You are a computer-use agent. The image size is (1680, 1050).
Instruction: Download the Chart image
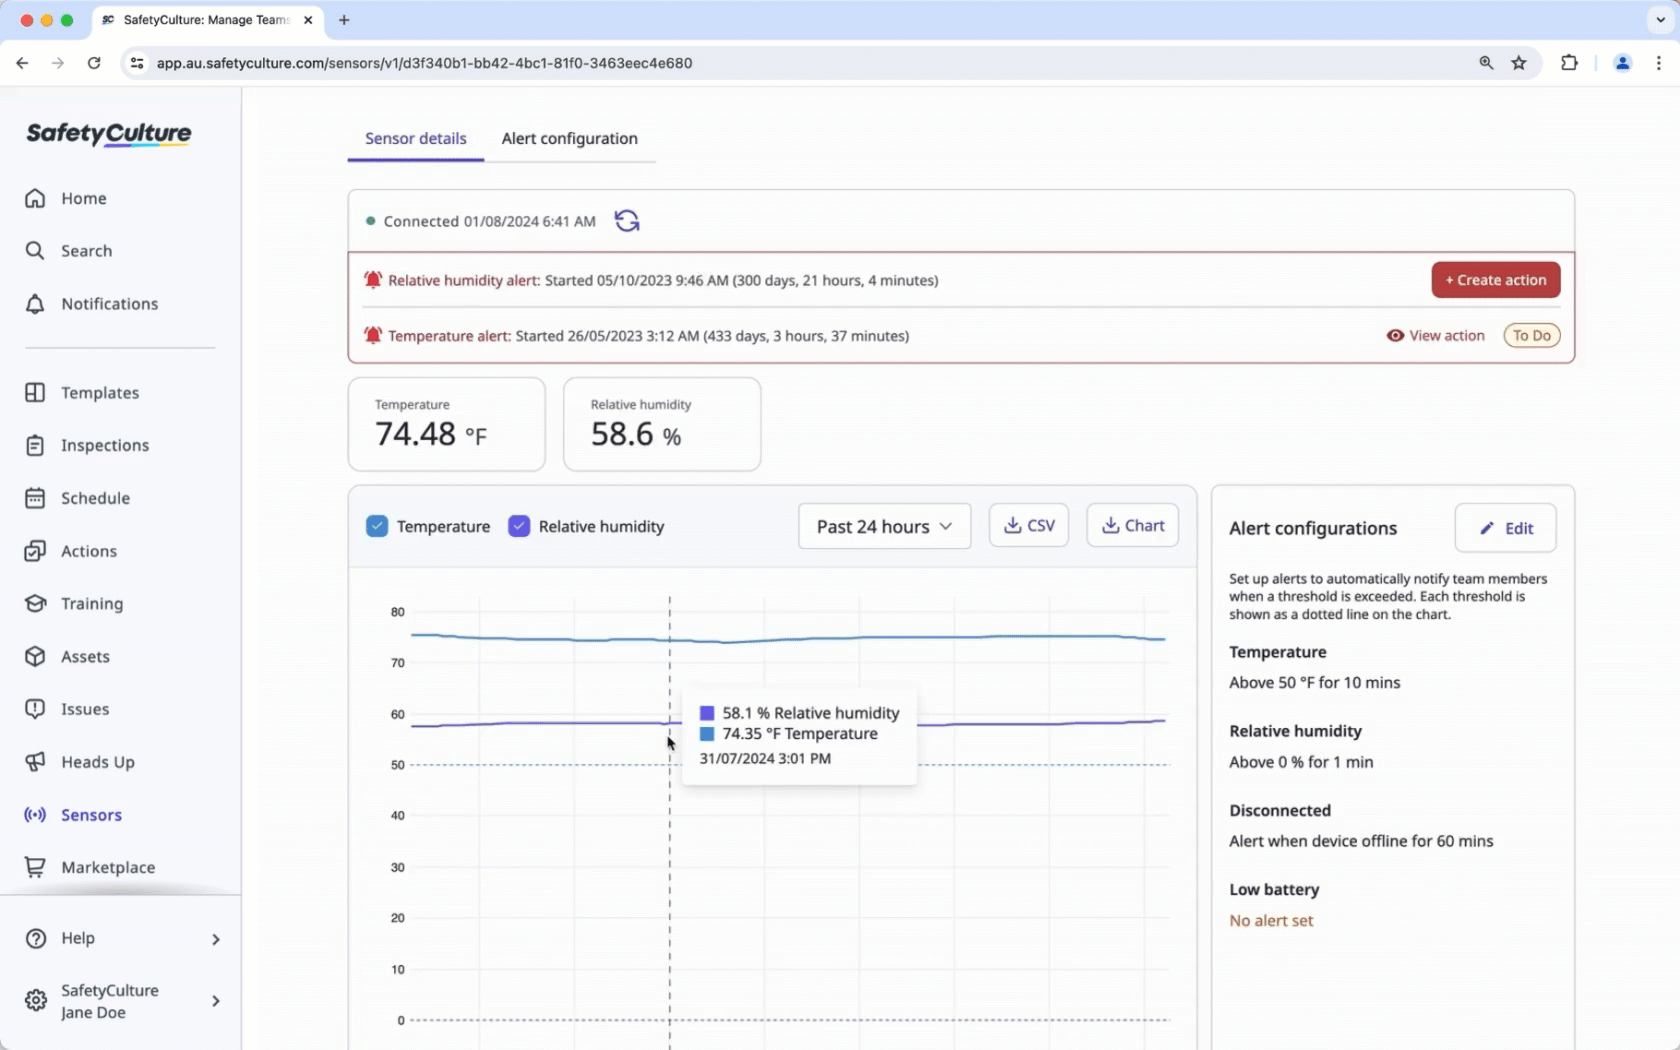(x=1132, y=525)
